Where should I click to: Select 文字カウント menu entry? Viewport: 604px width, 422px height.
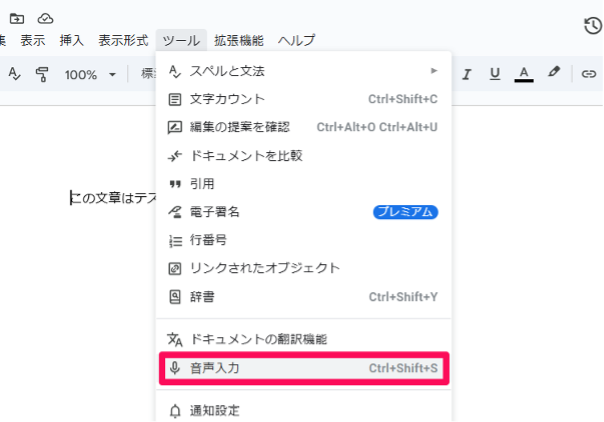304,99
